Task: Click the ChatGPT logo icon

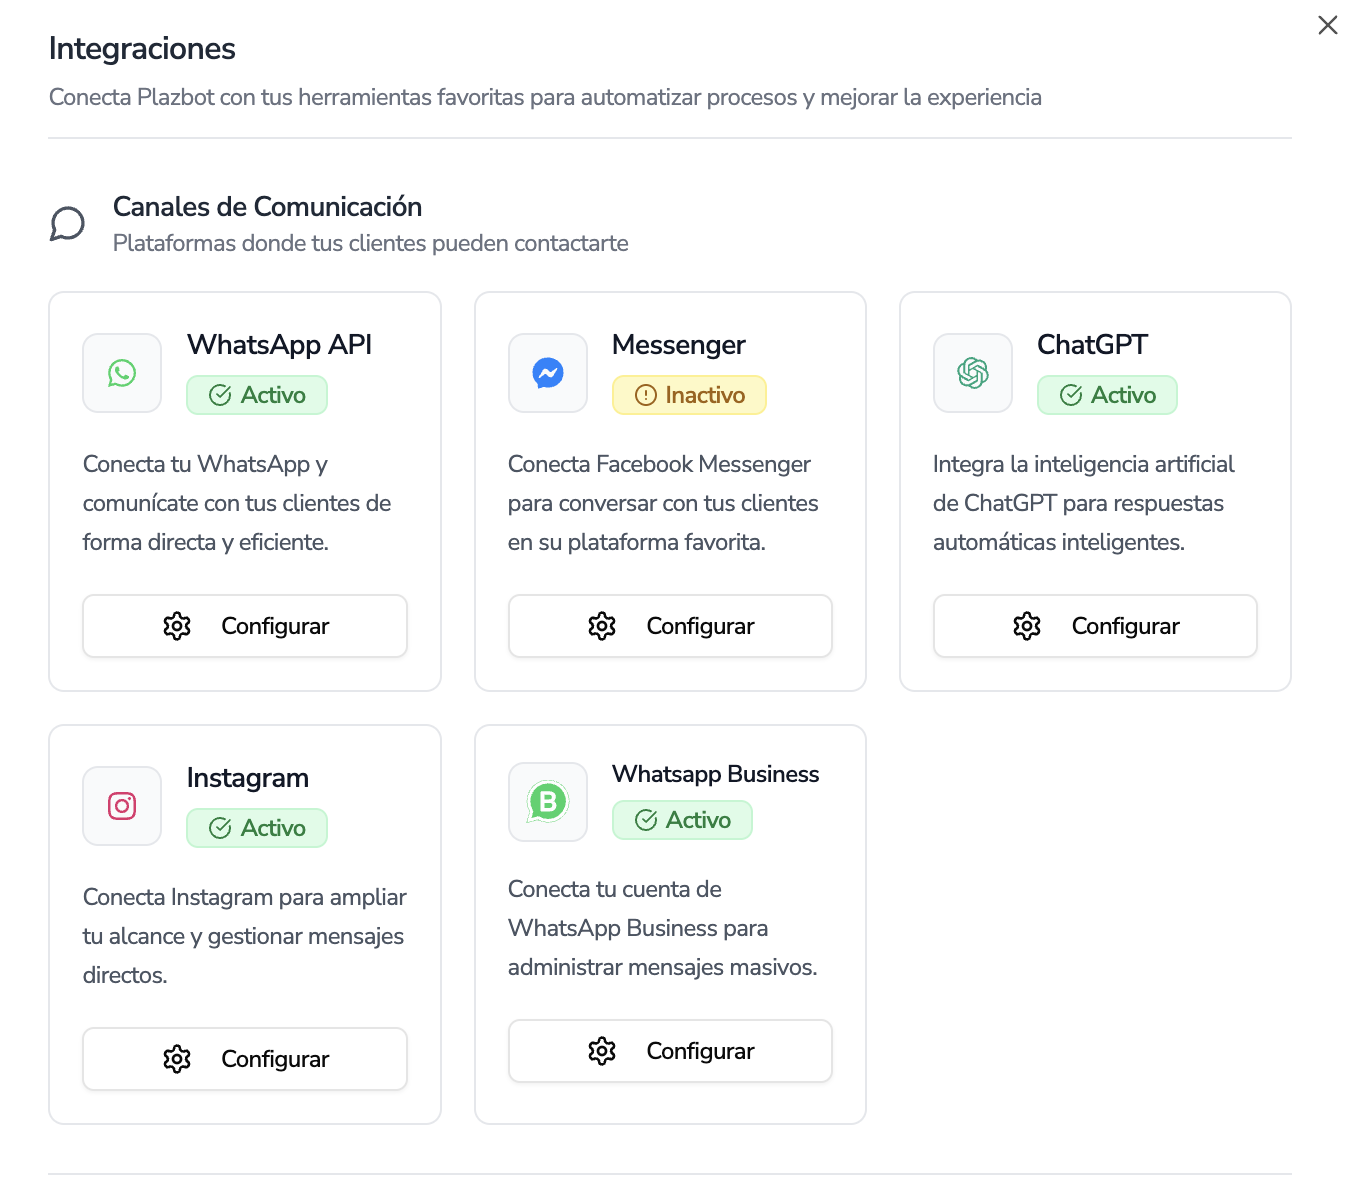Action: (x=973, y=373)
